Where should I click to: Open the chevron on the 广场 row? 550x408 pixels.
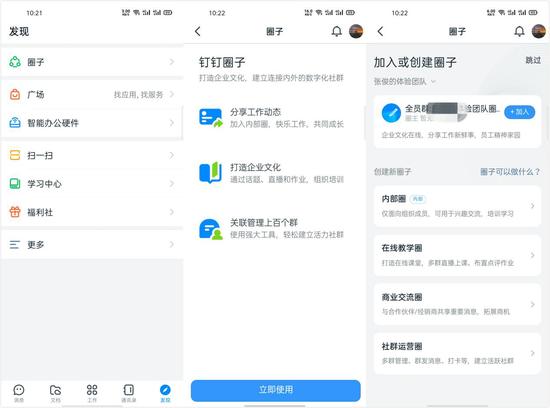tap(172, 94)
